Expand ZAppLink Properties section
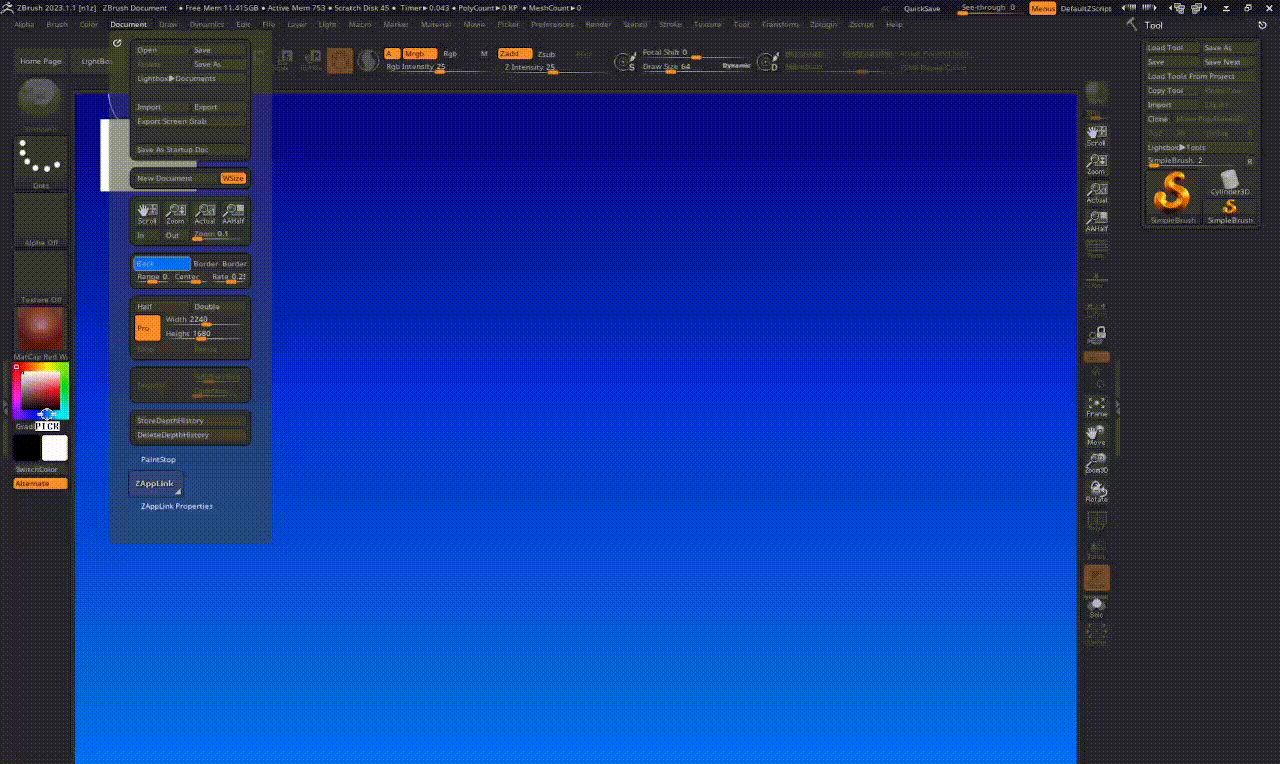Image resolution: width=1280 pixels, height=764 pixels. pos(177,506)
